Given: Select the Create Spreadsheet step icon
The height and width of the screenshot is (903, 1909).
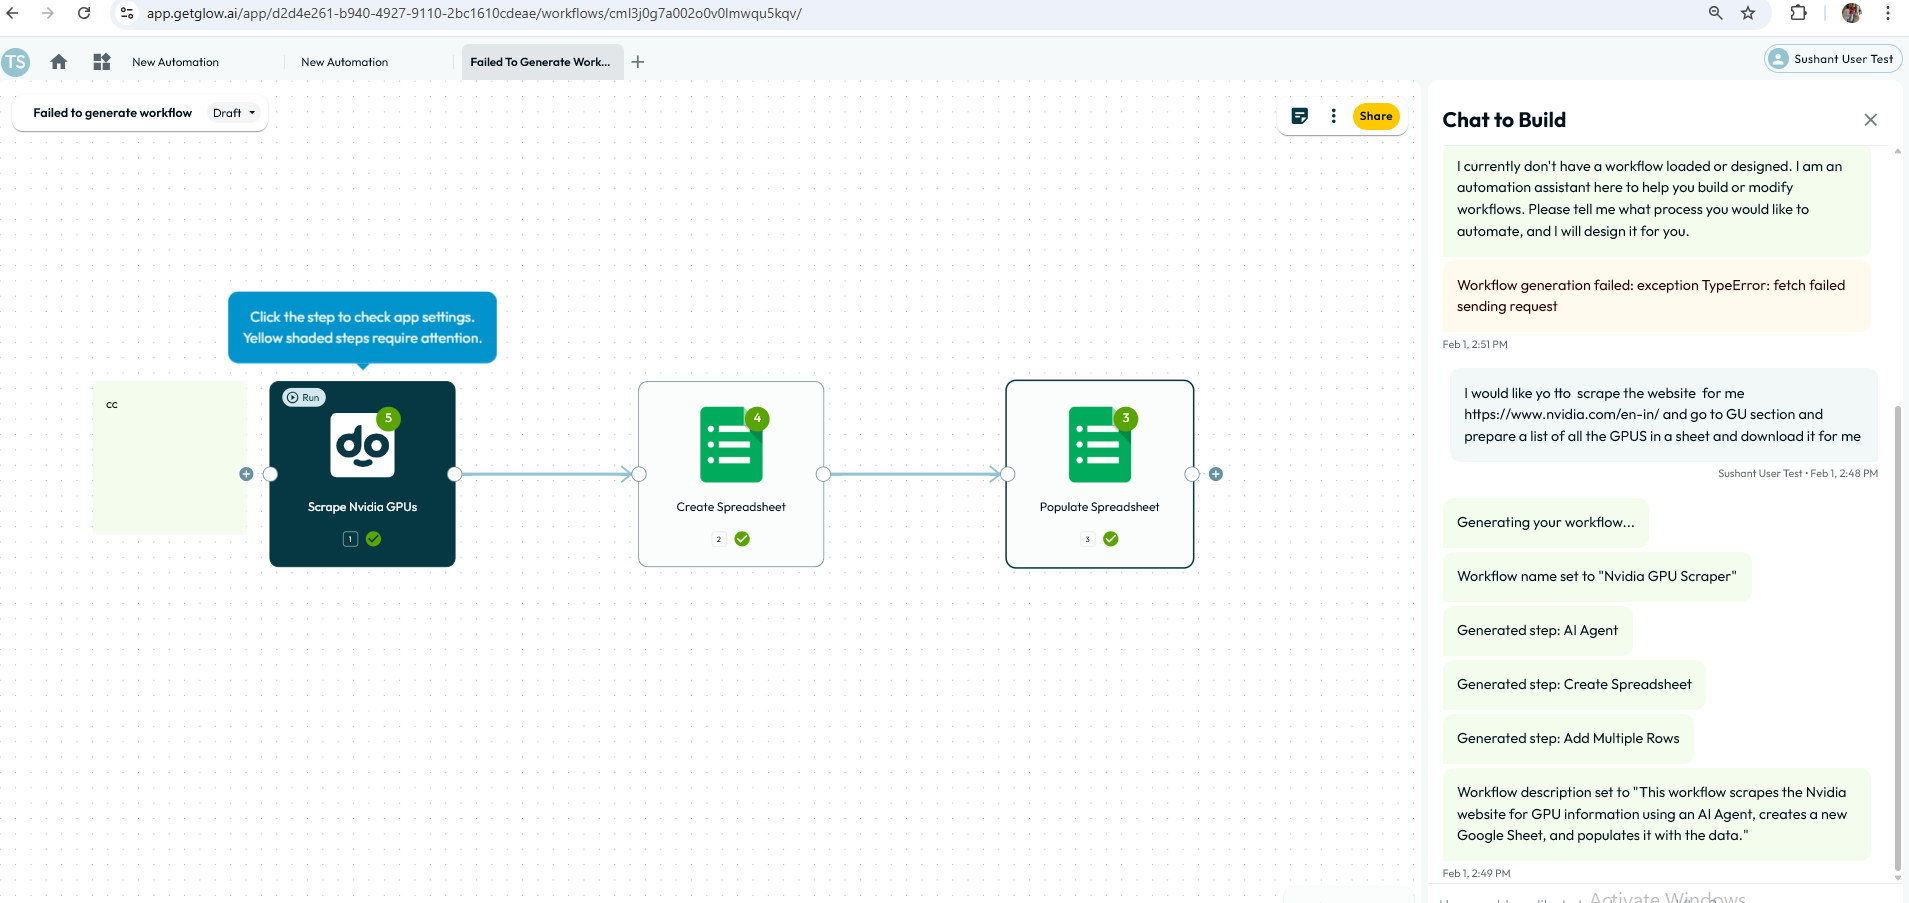Looking at the screenshot, I should pyautogui.click(x=731, y=445).
